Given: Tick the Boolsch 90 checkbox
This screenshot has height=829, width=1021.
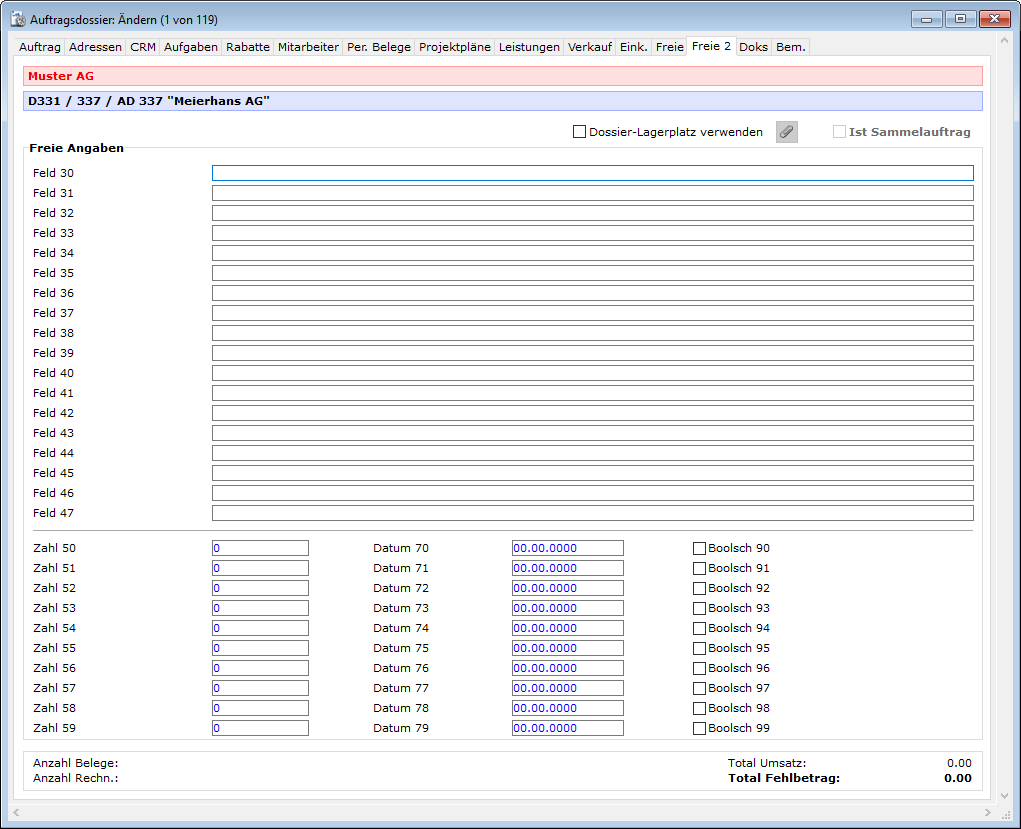Looking at the screenshot, I should coord(699,548).
